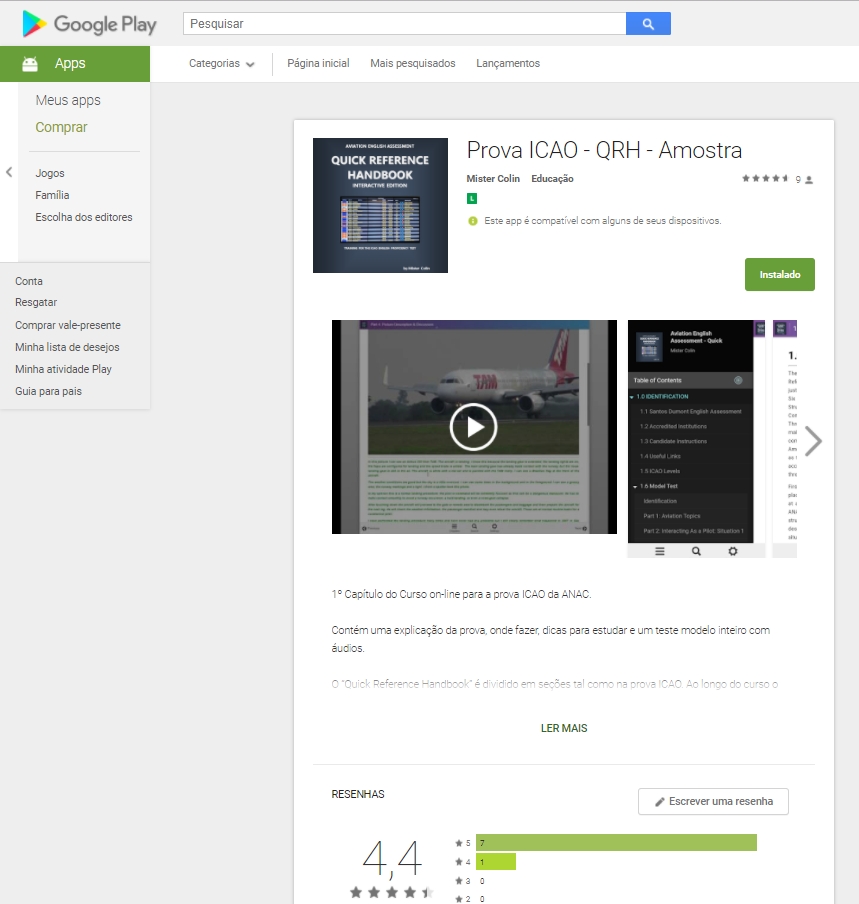This screenshot has height=904, width=859.
Task: Click the compatibility info icon
Action: (x=473, y=221)
